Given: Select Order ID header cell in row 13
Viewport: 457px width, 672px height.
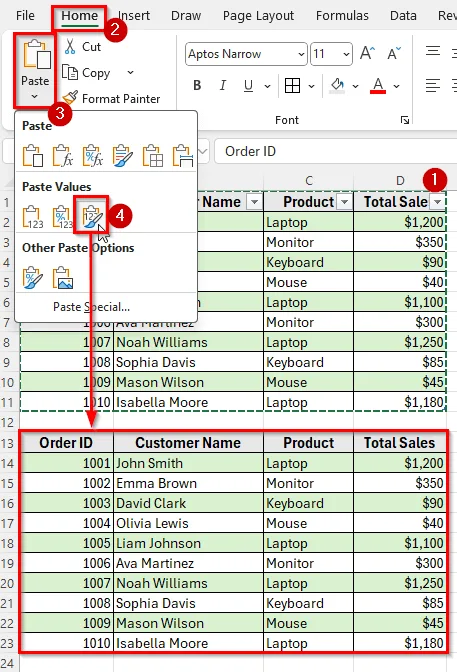Looking at the screenshot, I should pyautogui.click(x=66, y=443).
